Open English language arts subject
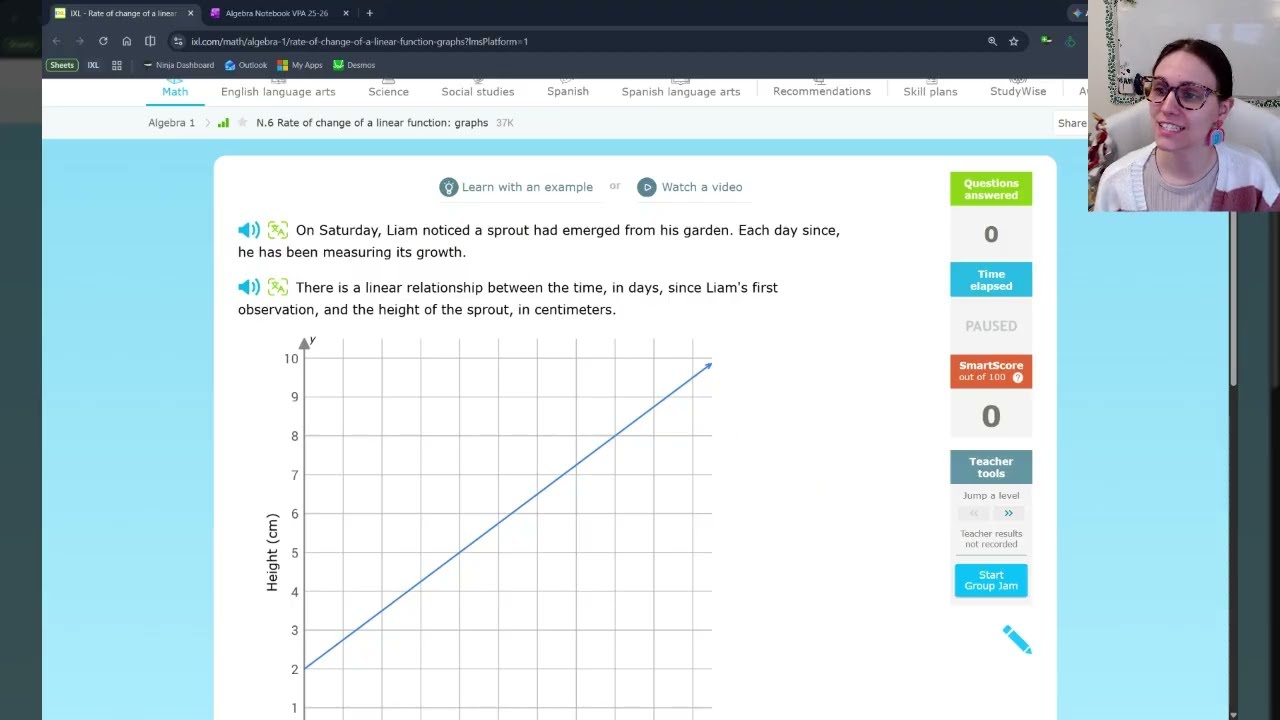This screenshot has width=1280, height=720. point(278,91)
